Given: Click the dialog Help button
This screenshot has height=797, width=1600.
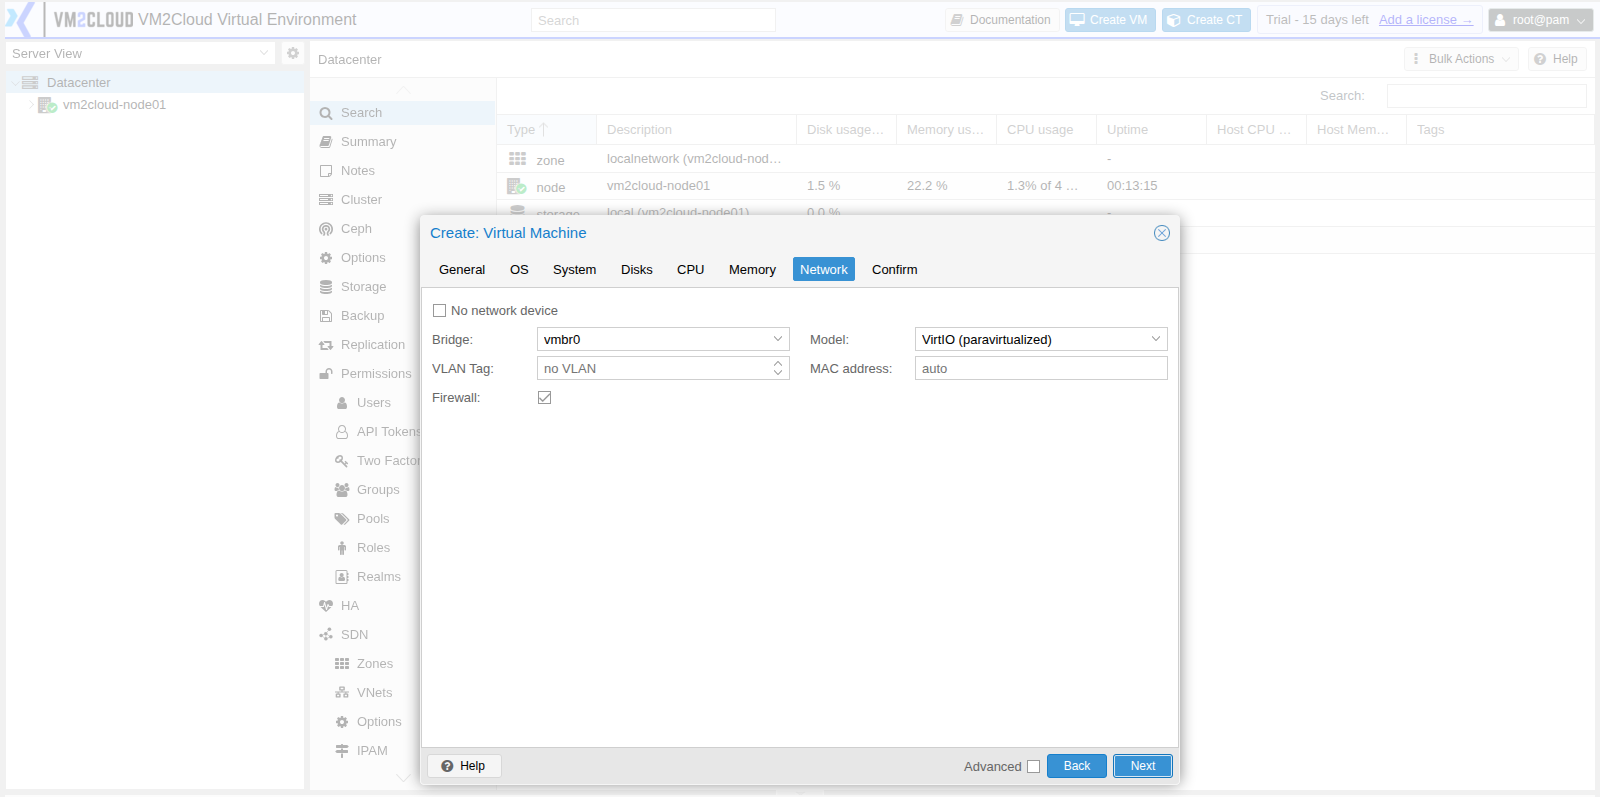Looking at the screenshot, I should click(464, 766).
